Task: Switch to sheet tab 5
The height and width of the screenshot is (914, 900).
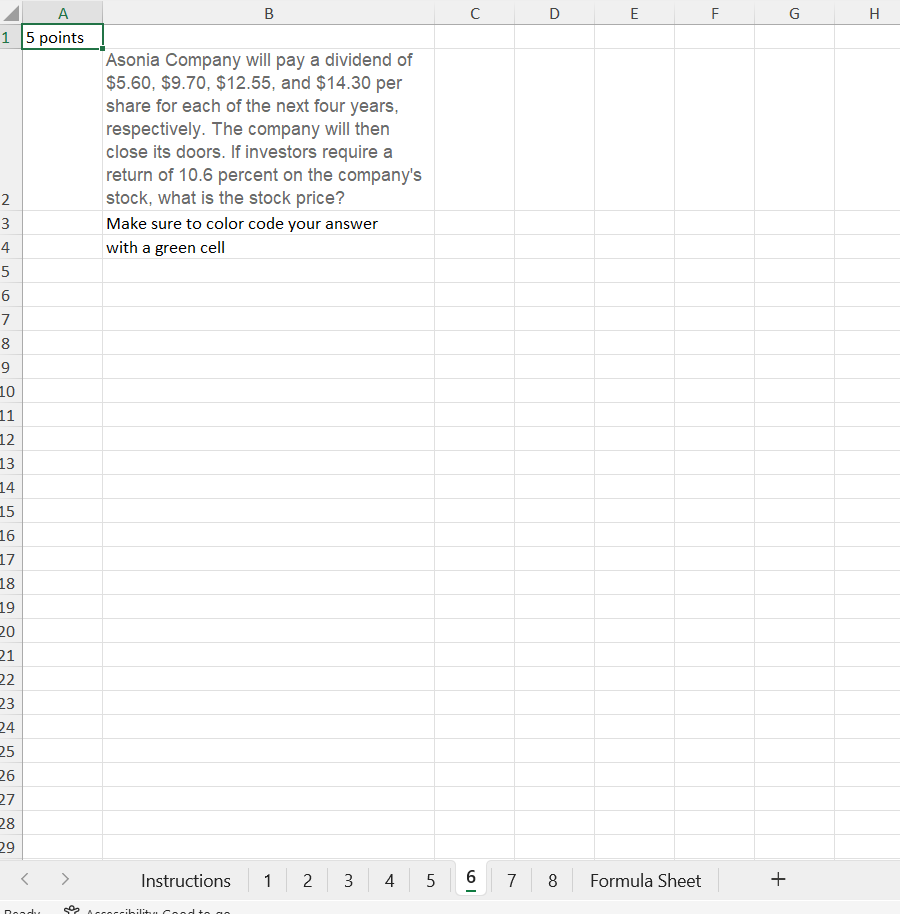Action: coord(431,880)
